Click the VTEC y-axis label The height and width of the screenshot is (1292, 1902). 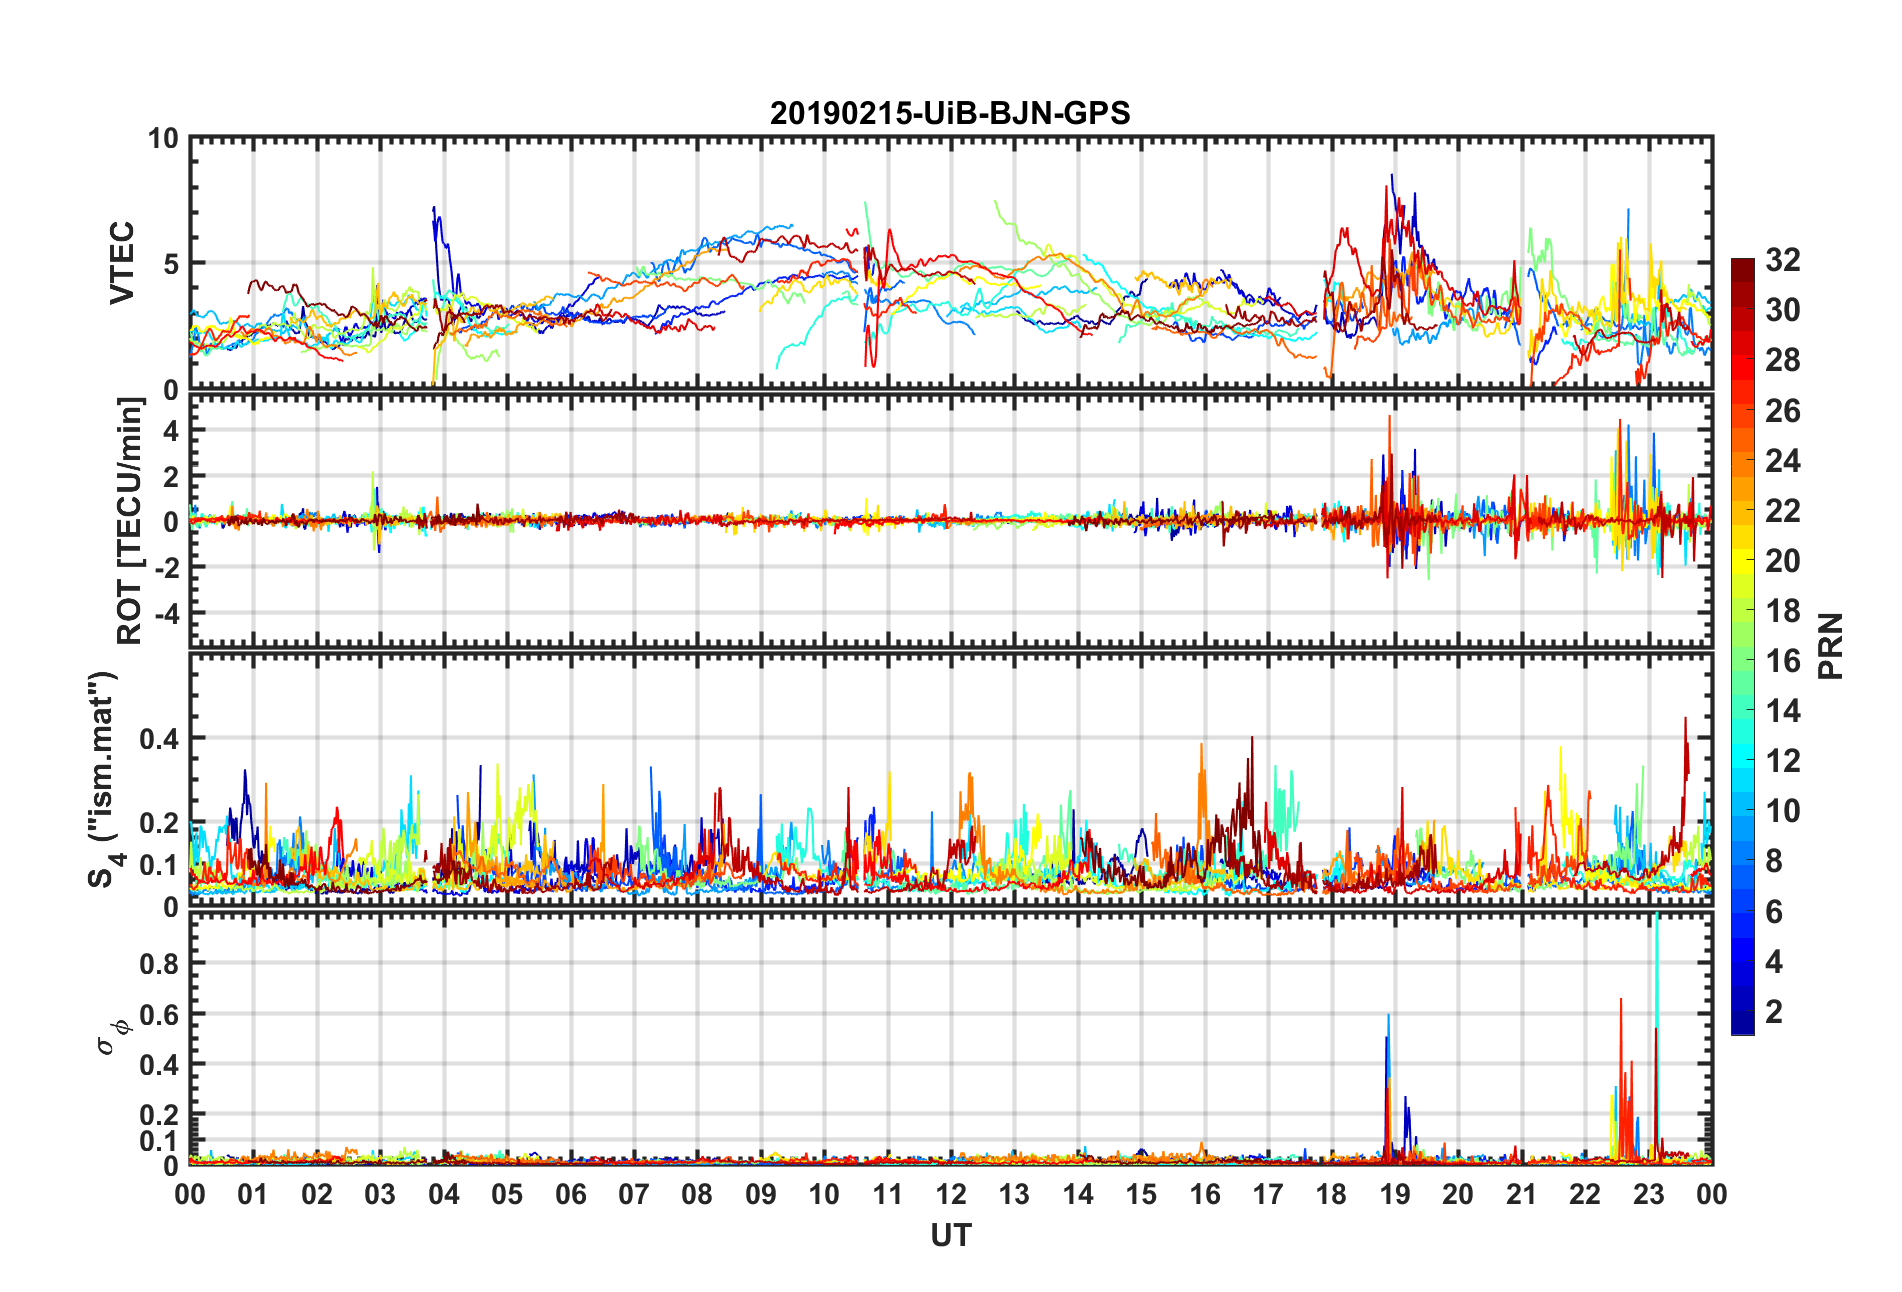(x=122, y=263)
